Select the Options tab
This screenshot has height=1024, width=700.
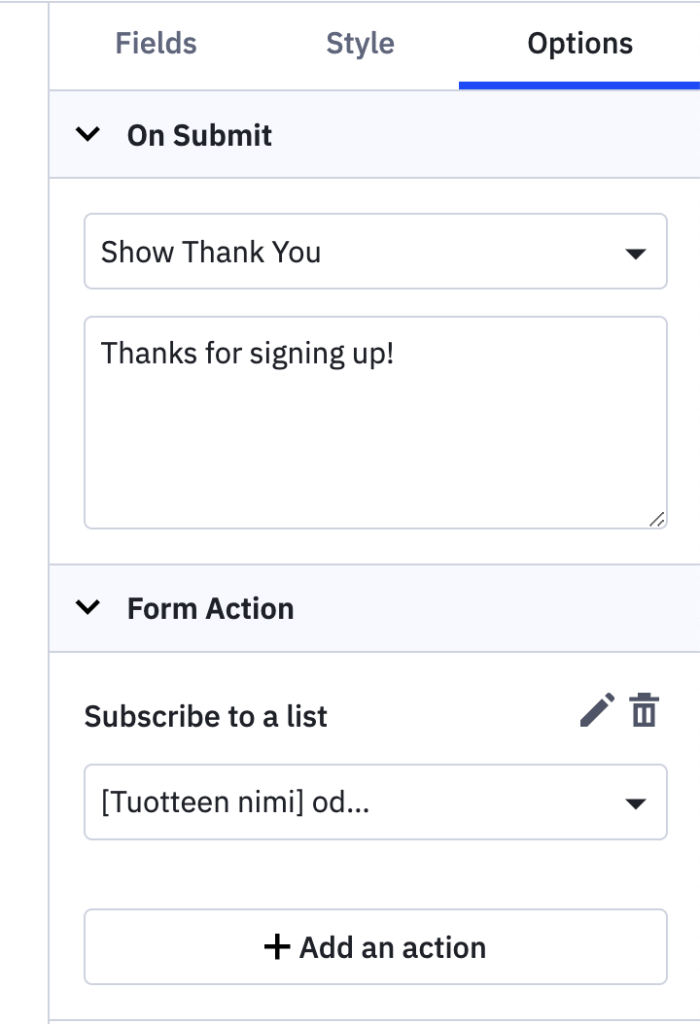[580, 44]
